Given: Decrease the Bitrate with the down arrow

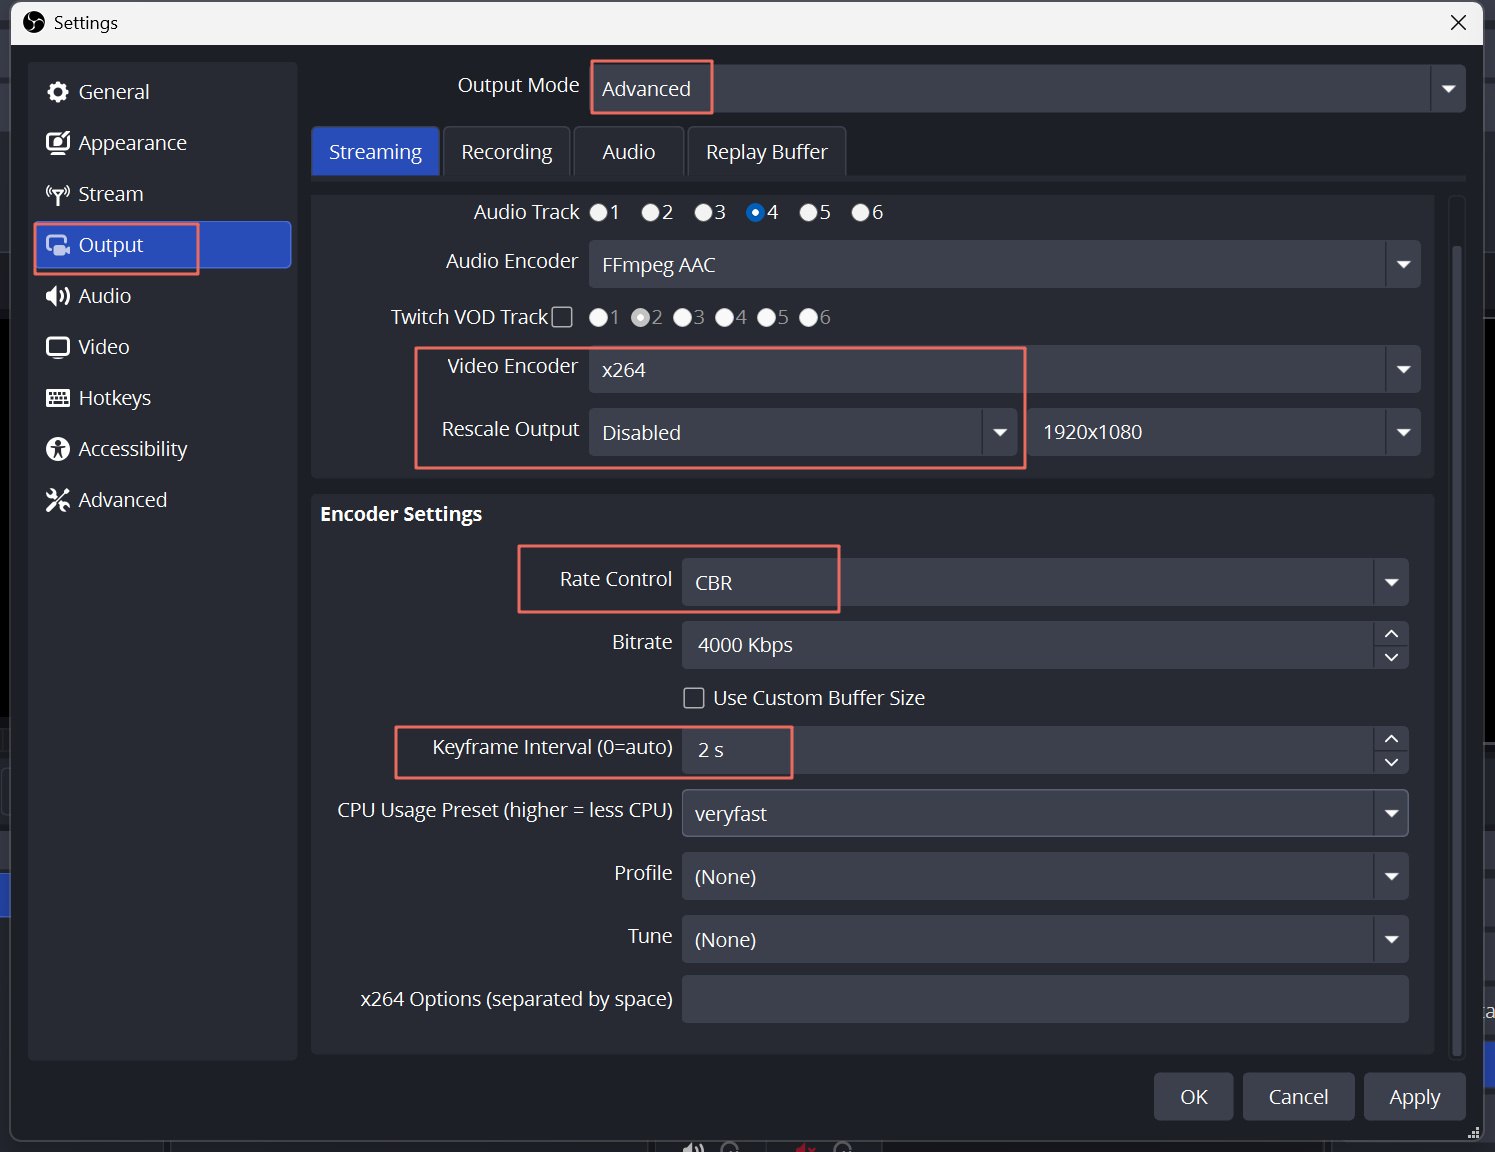Looking at the screenshot, I should [x=1391, y=657].
